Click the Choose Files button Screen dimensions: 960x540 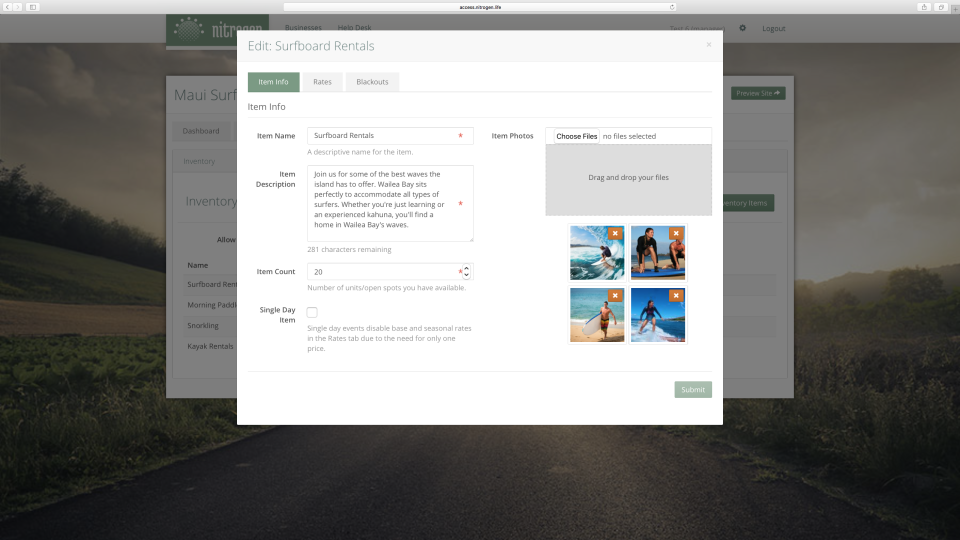coord(576,136)
